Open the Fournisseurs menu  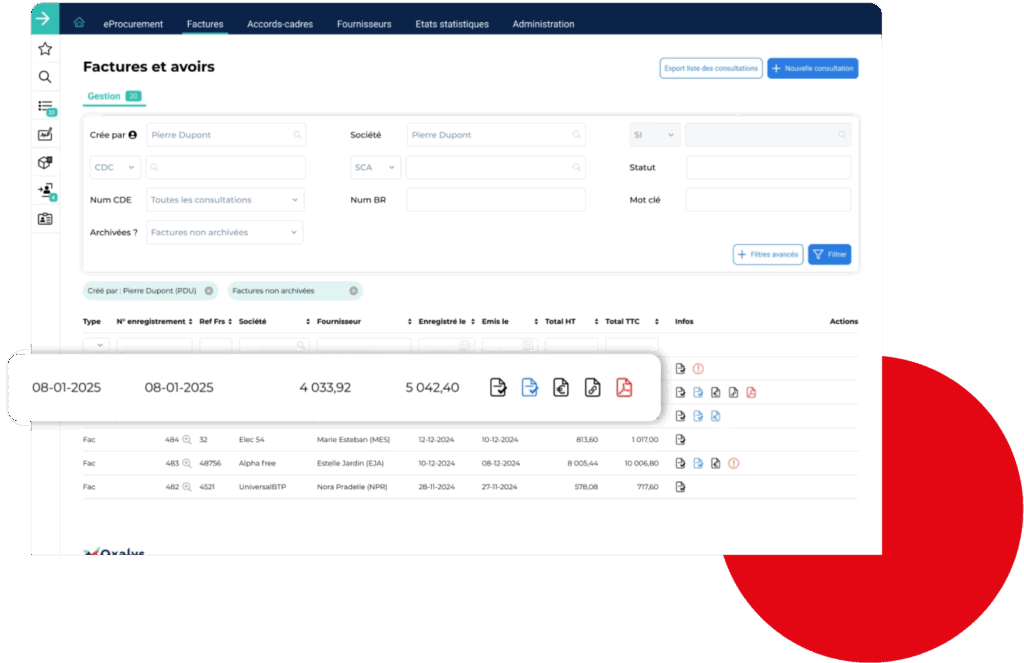pos(364,24)
